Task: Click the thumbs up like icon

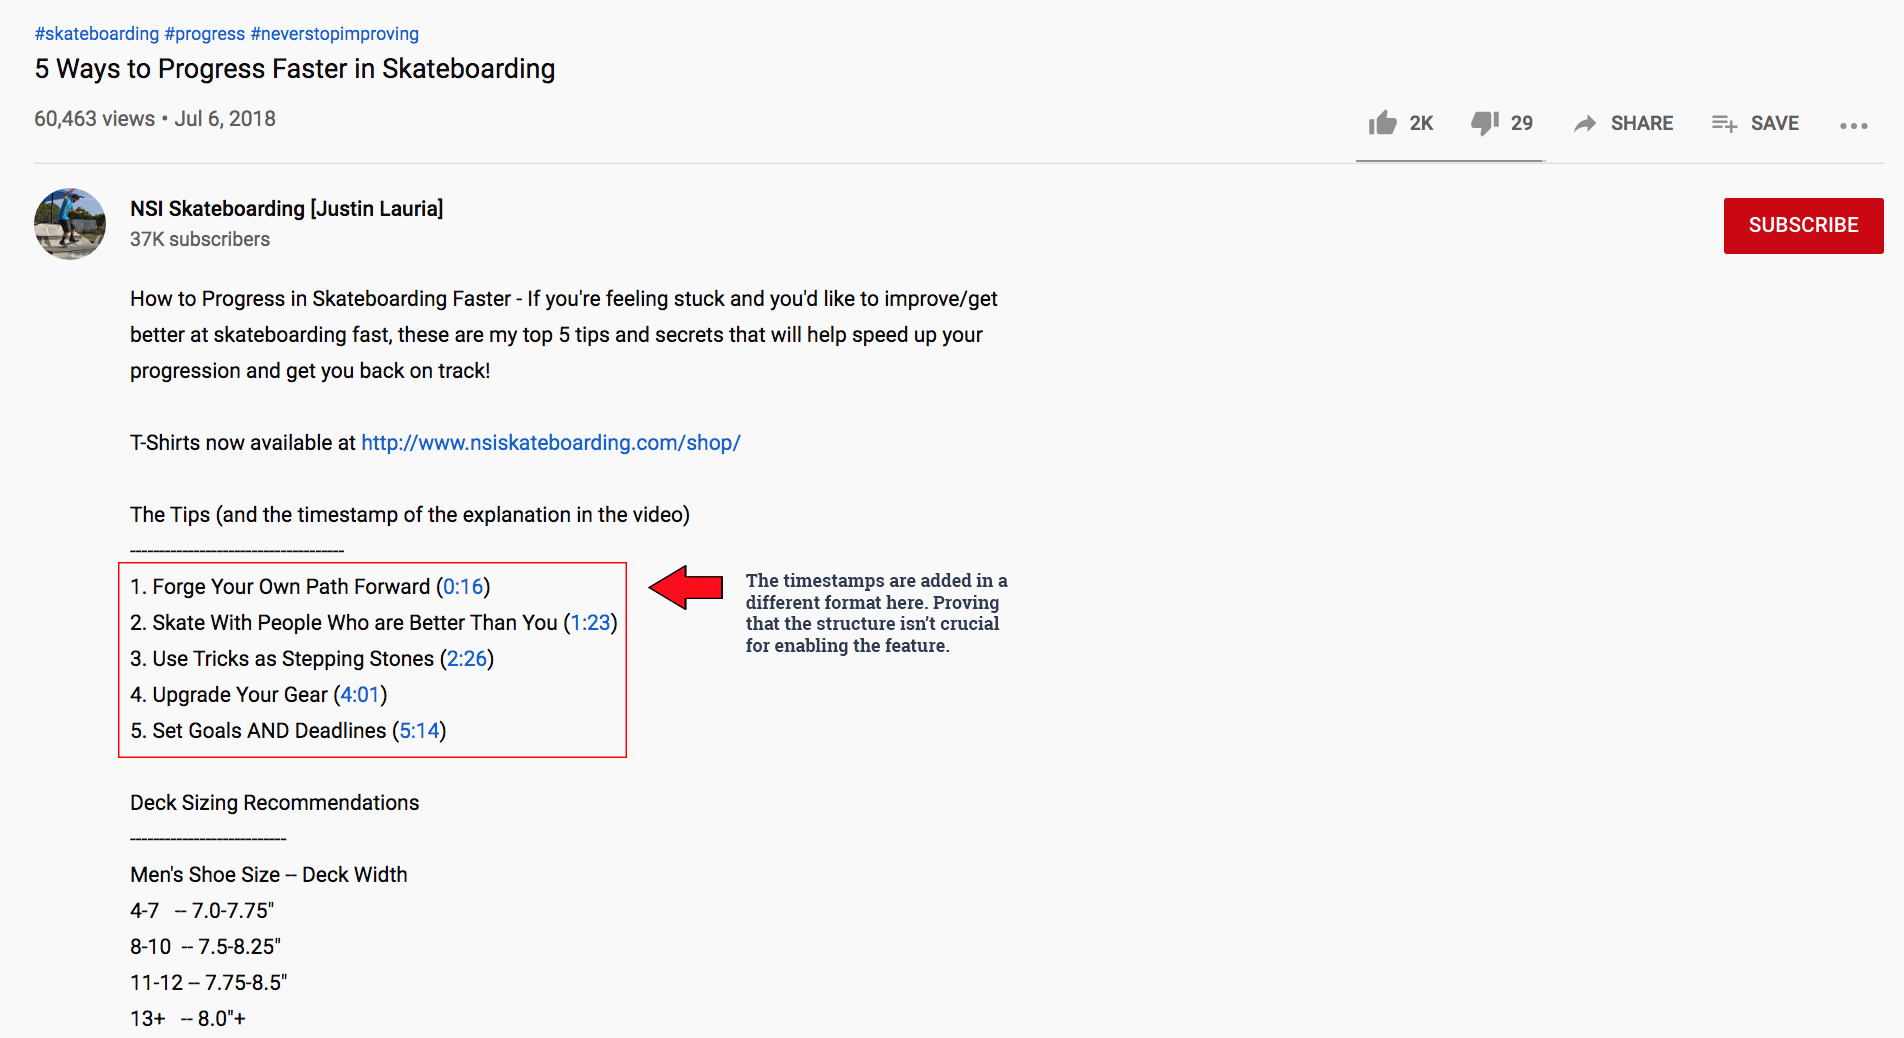Action: click(x=1383, y=122)
